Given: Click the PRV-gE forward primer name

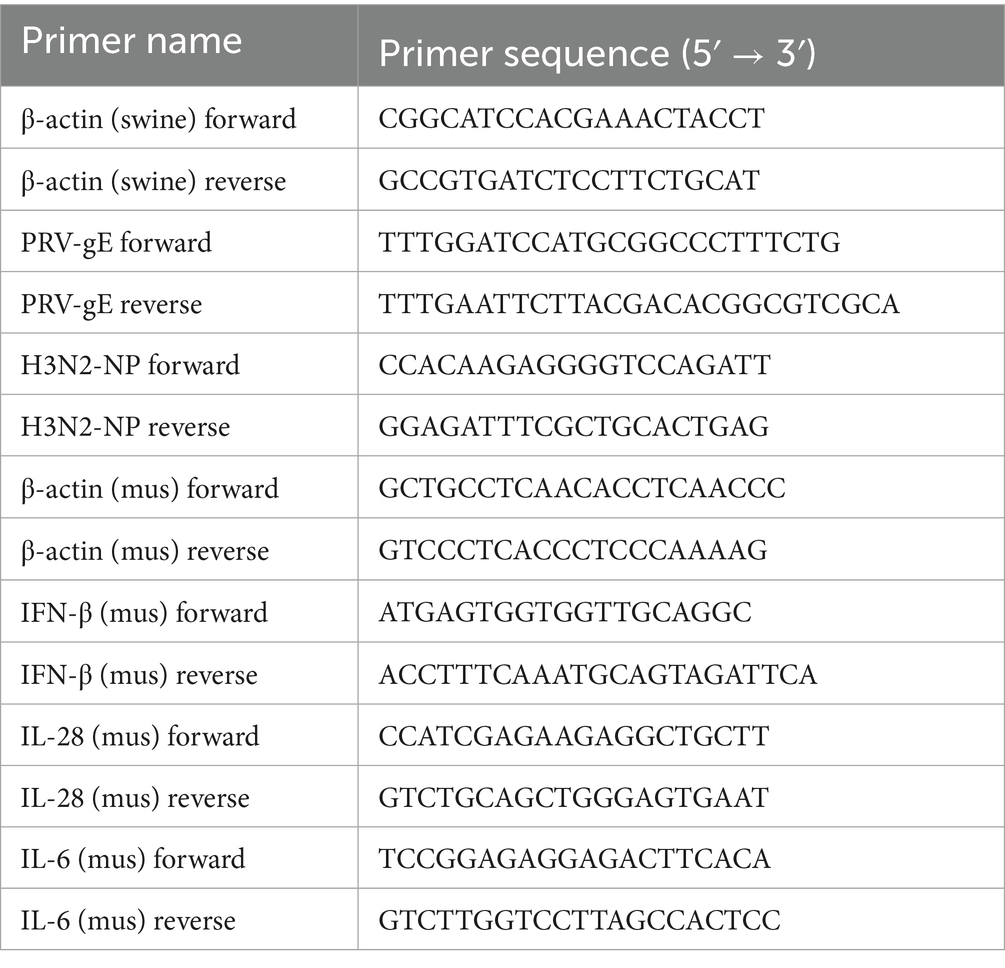Looking at the screenshot, I should coord(116,243).
